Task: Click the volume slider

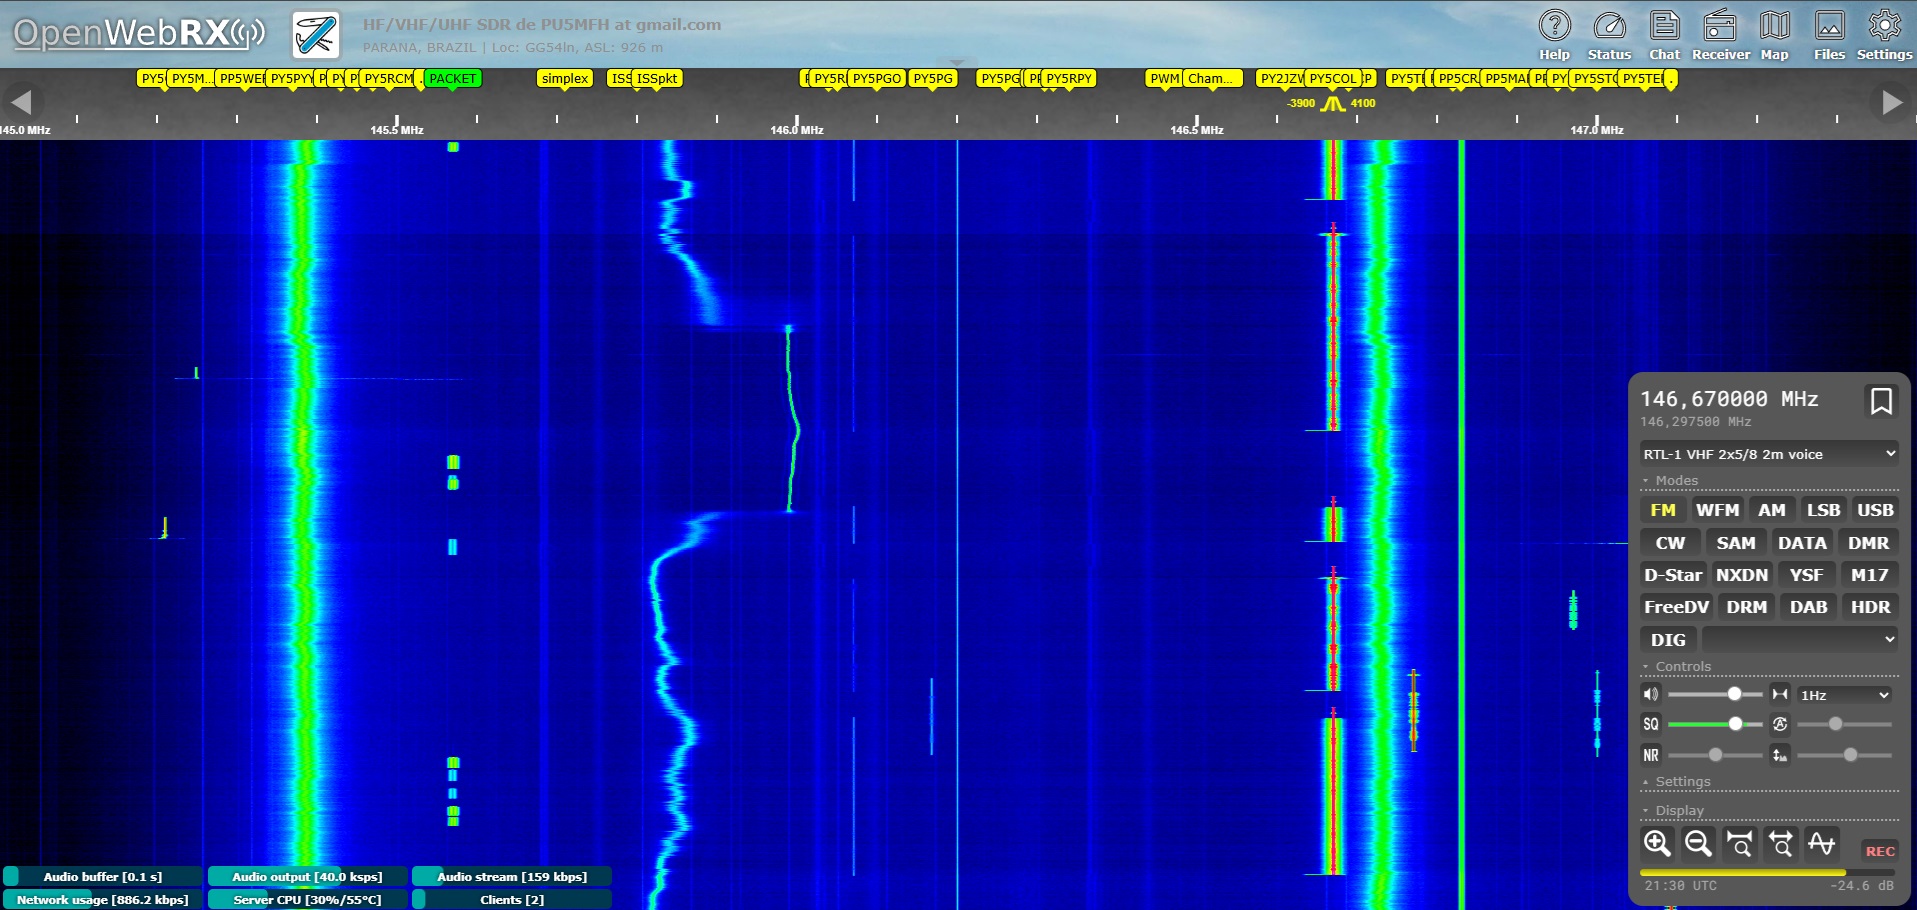Action: [1714, 694]
